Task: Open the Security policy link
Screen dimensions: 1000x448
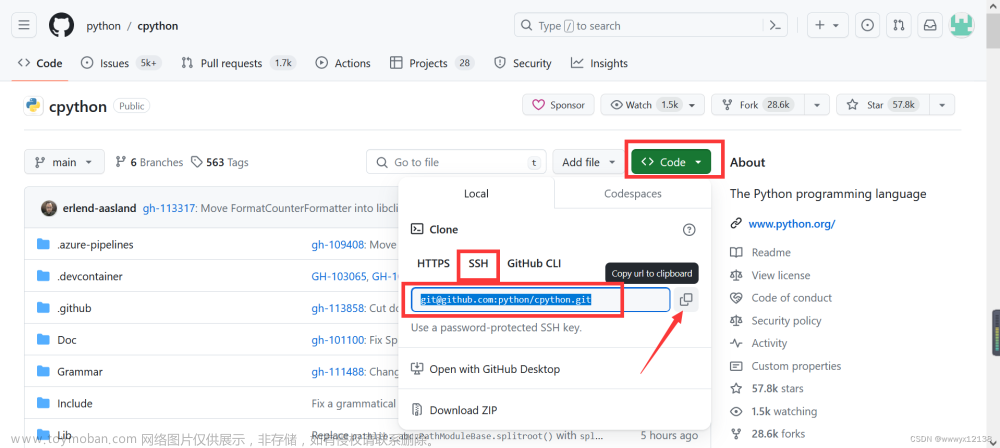Action: (786, 321)
